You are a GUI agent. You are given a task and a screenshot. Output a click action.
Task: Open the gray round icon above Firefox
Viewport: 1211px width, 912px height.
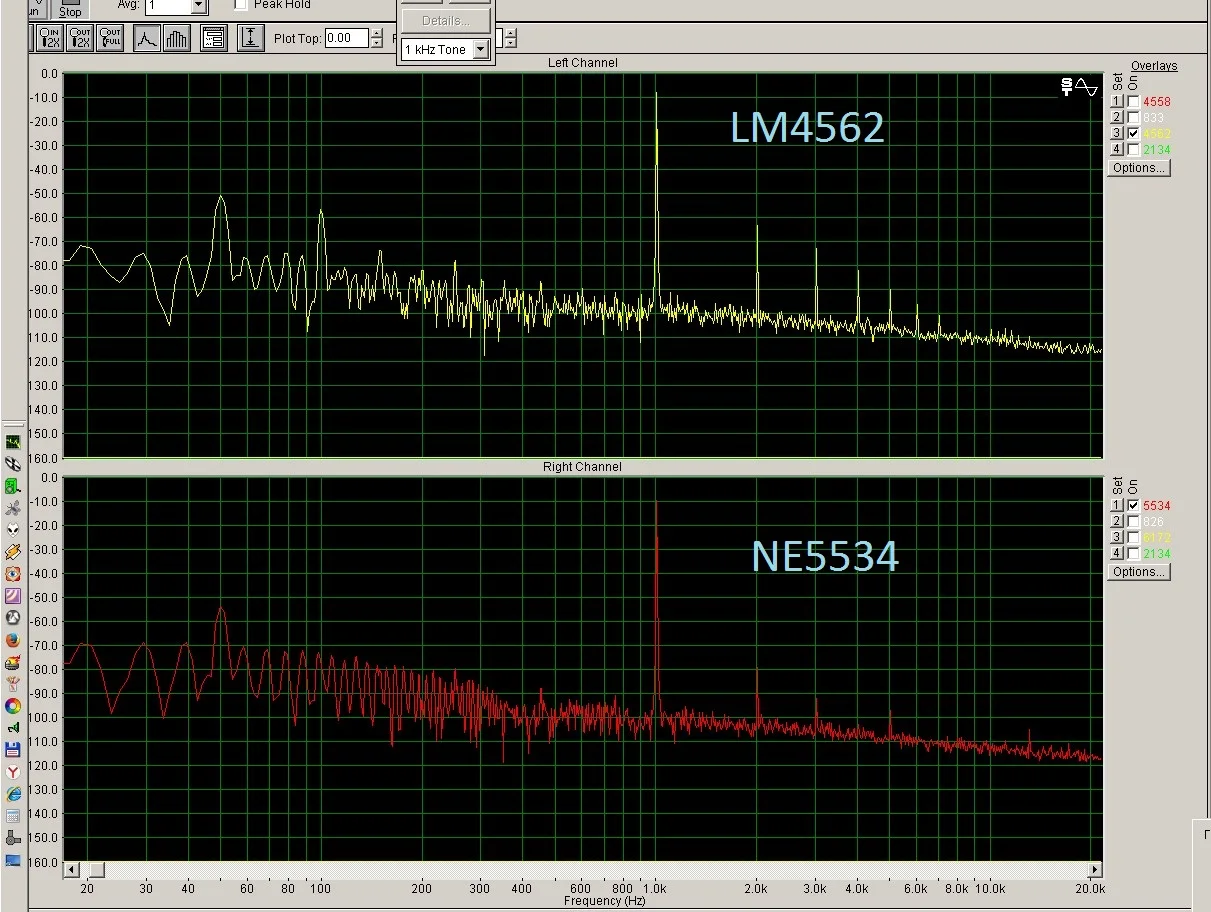13,618
